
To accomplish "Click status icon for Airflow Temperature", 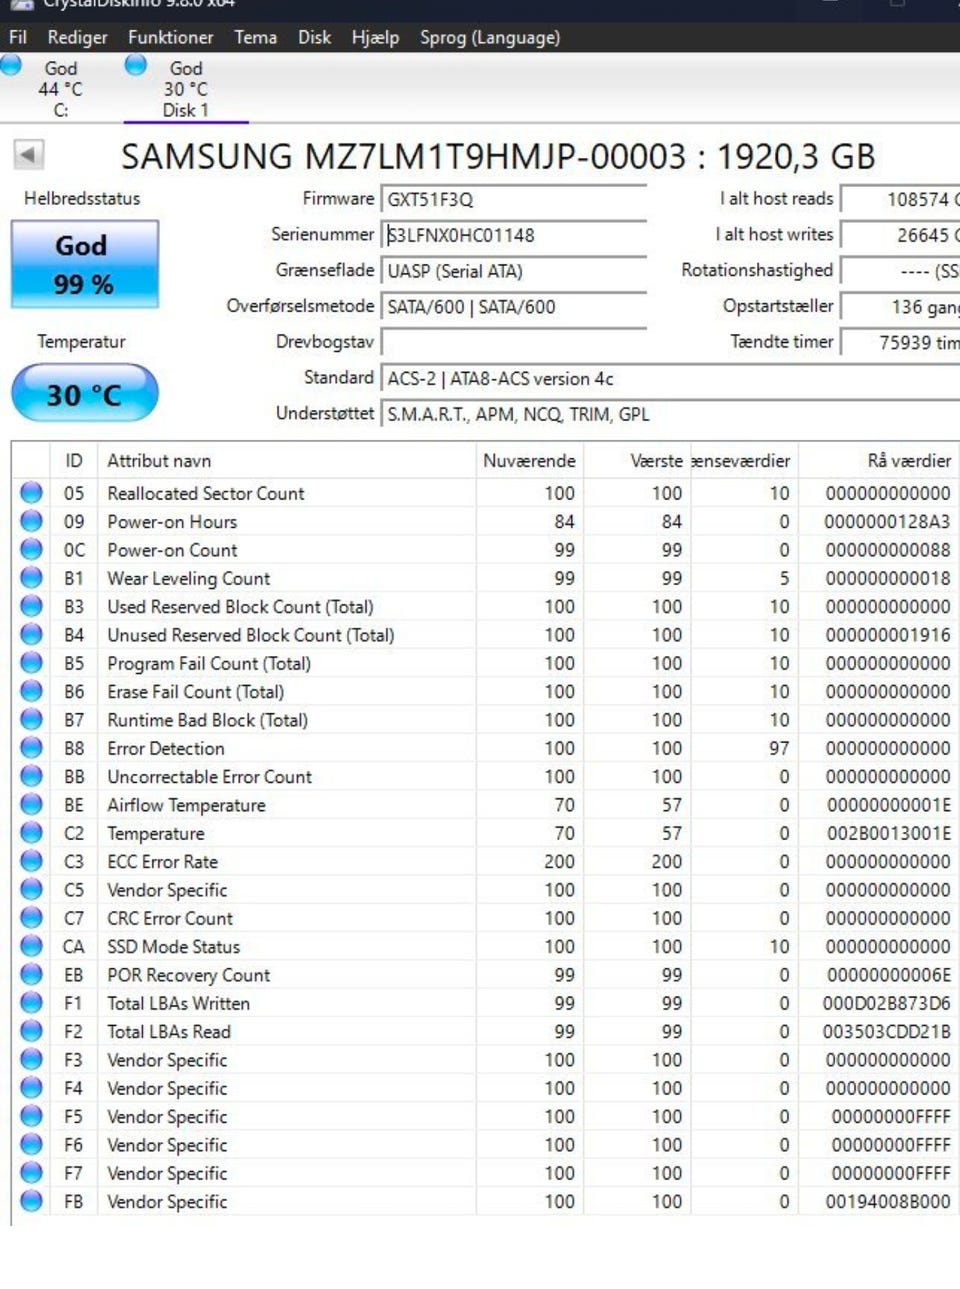I will point(32,804).
